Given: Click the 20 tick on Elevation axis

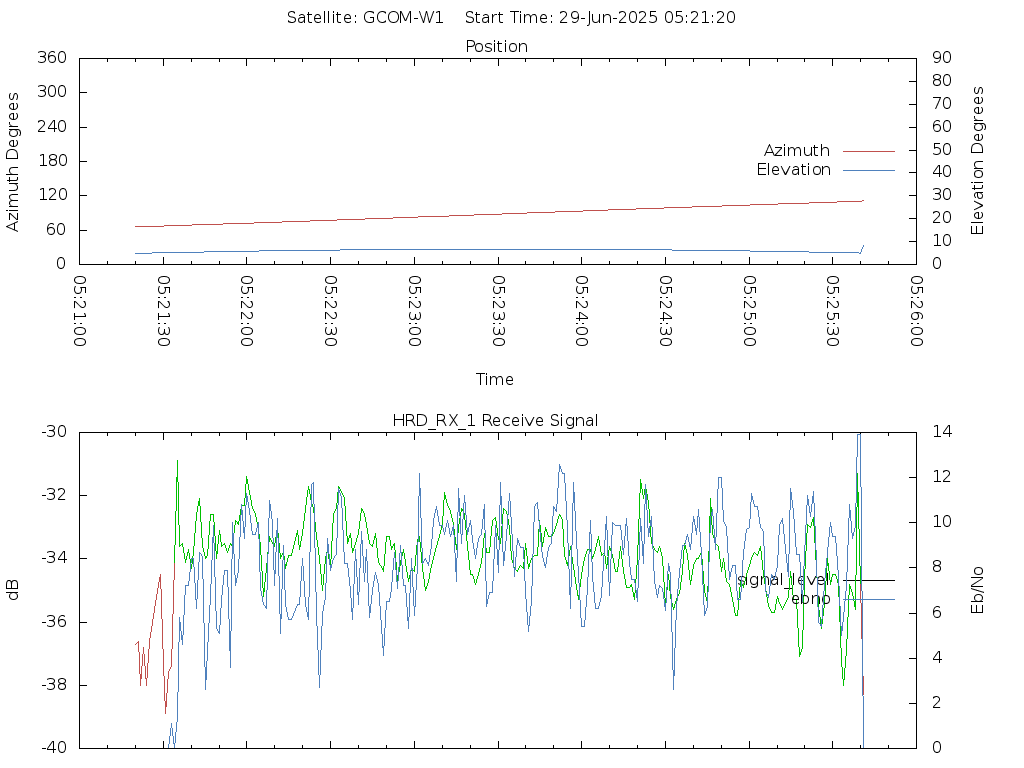Looking at the screenshot, I should (942, 217).
